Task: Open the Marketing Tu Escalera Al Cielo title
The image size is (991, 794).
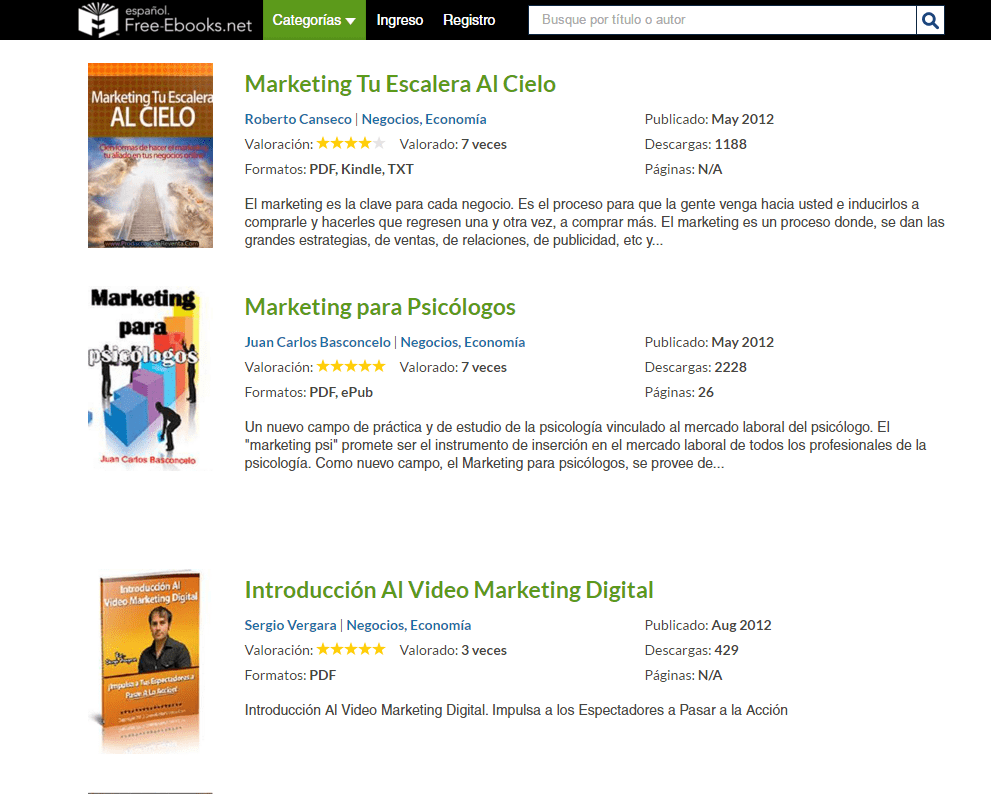Action: pos(400,84)
